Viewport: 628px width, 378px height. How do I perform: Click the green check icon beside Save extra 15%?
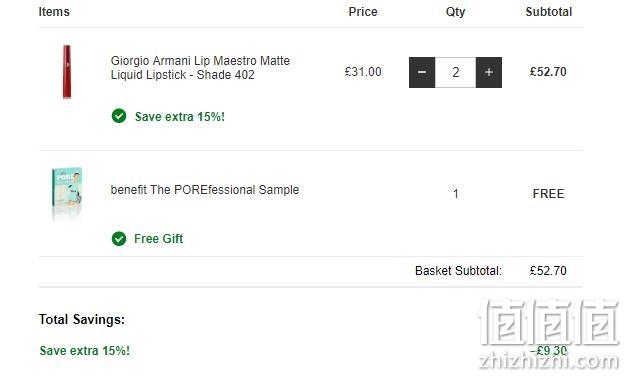[x=119, y=116]
